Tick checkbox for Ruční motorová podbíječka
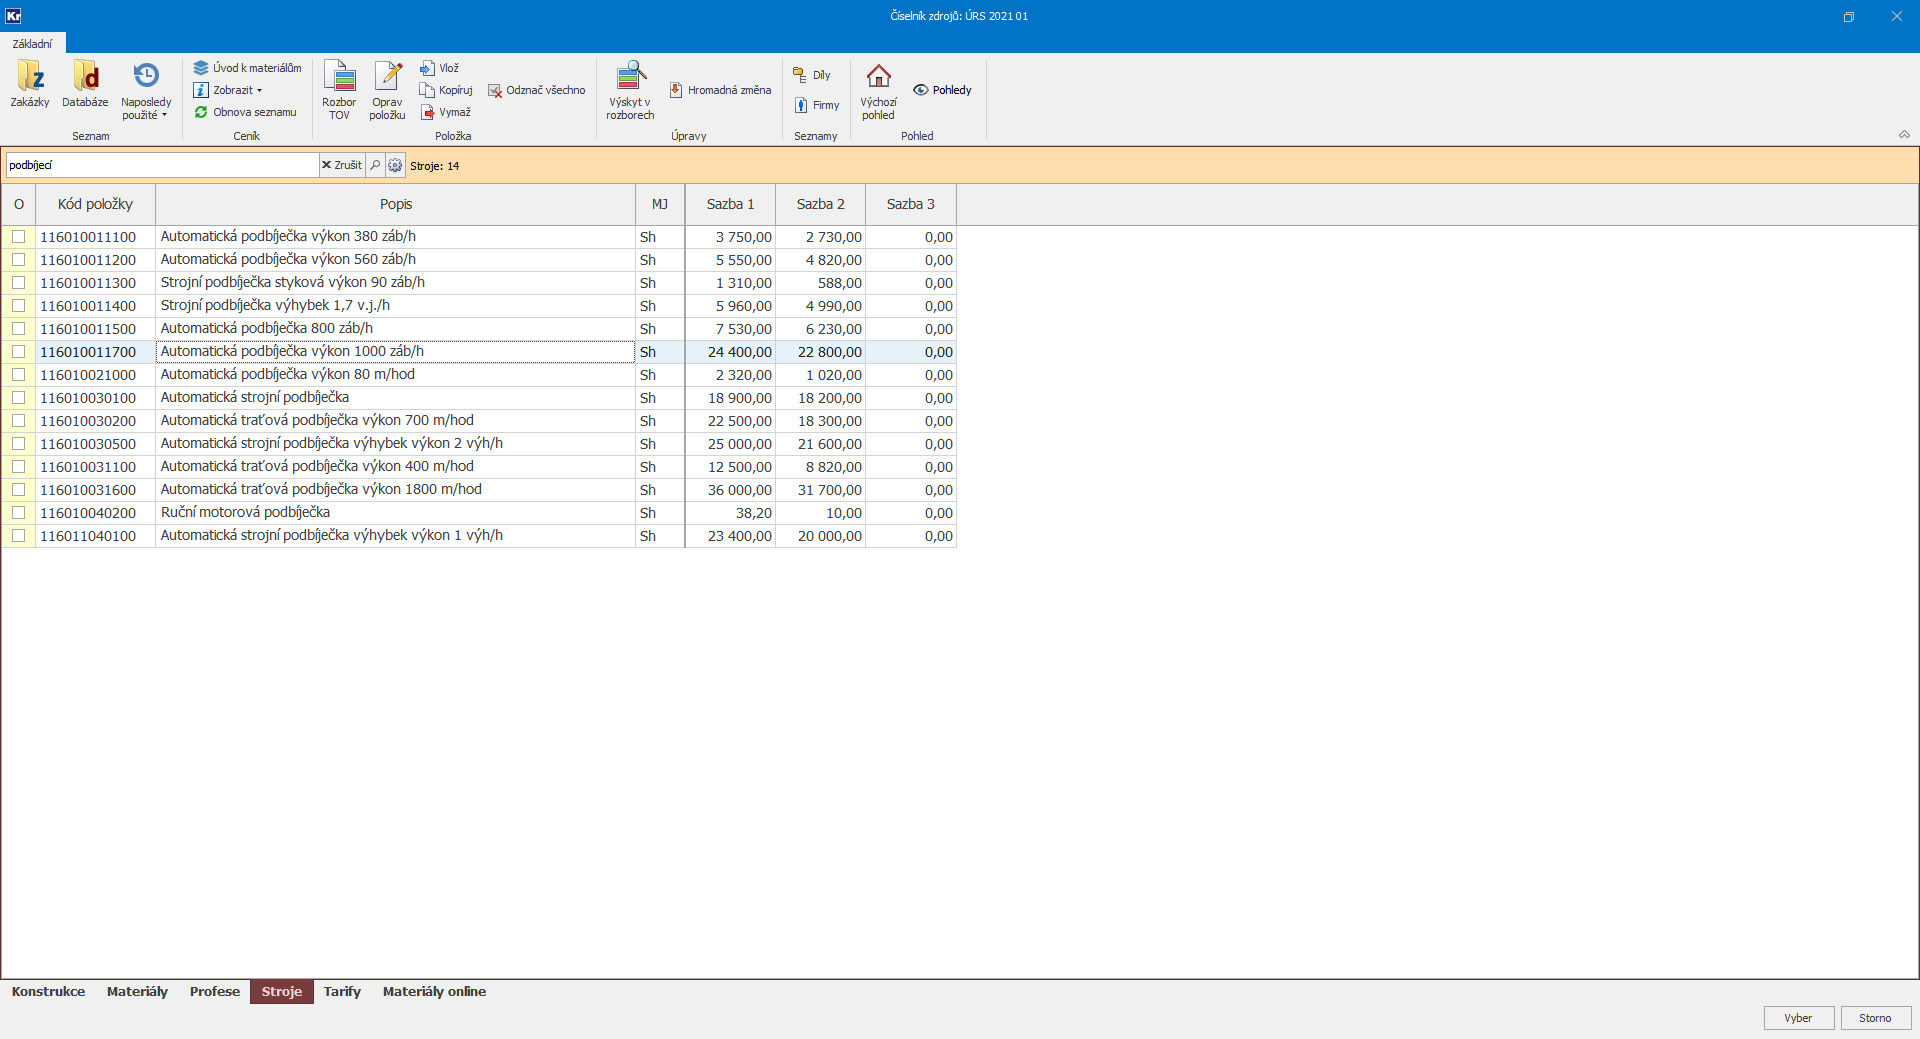Viewport: 1920px width, 1039px height. point(18,513)
